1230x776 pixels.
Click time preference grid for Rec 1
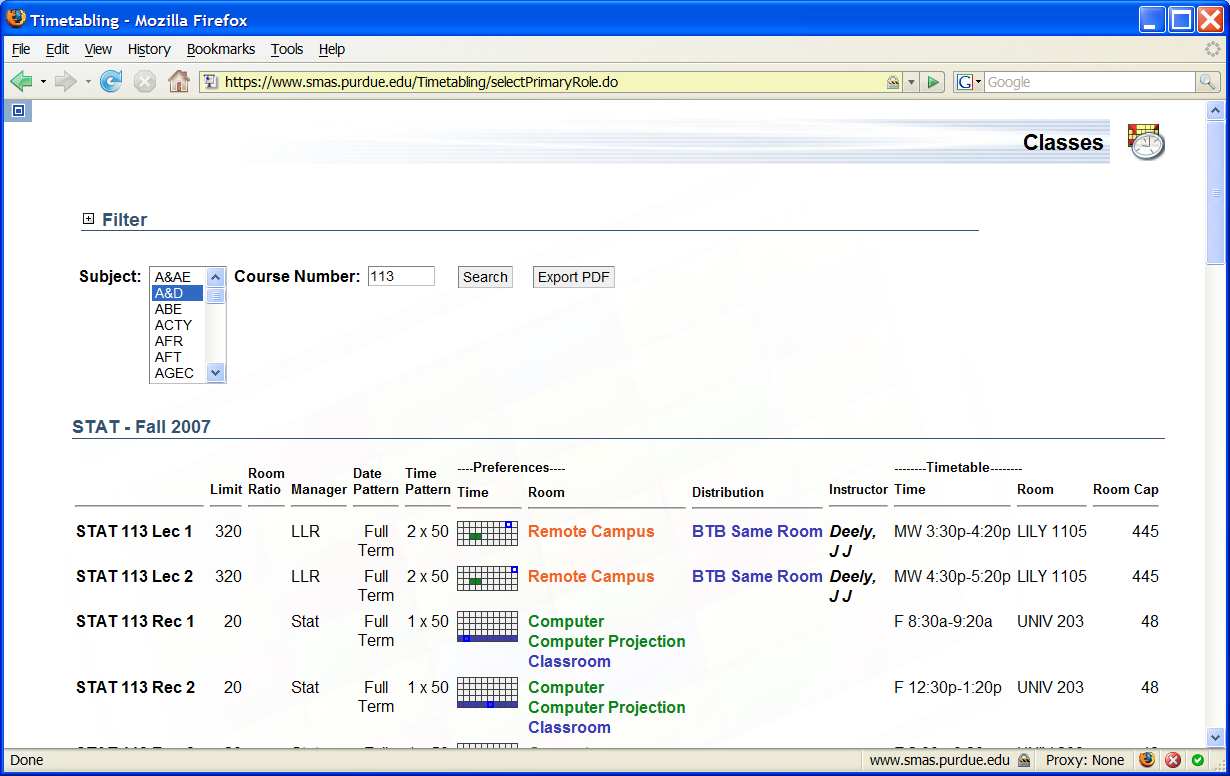[x=488, y=626]
